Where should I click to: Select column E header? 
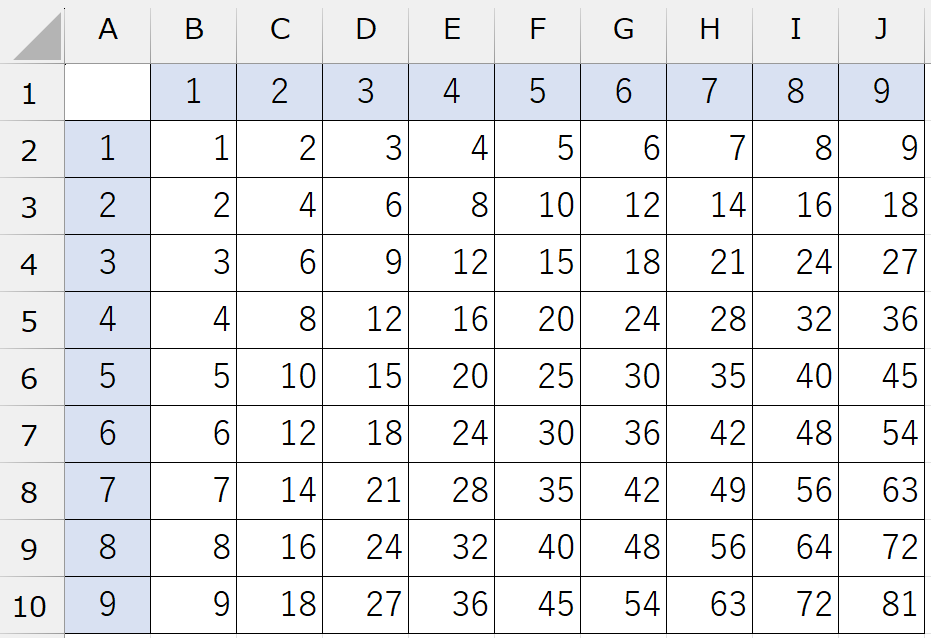[x=452, y=31]
